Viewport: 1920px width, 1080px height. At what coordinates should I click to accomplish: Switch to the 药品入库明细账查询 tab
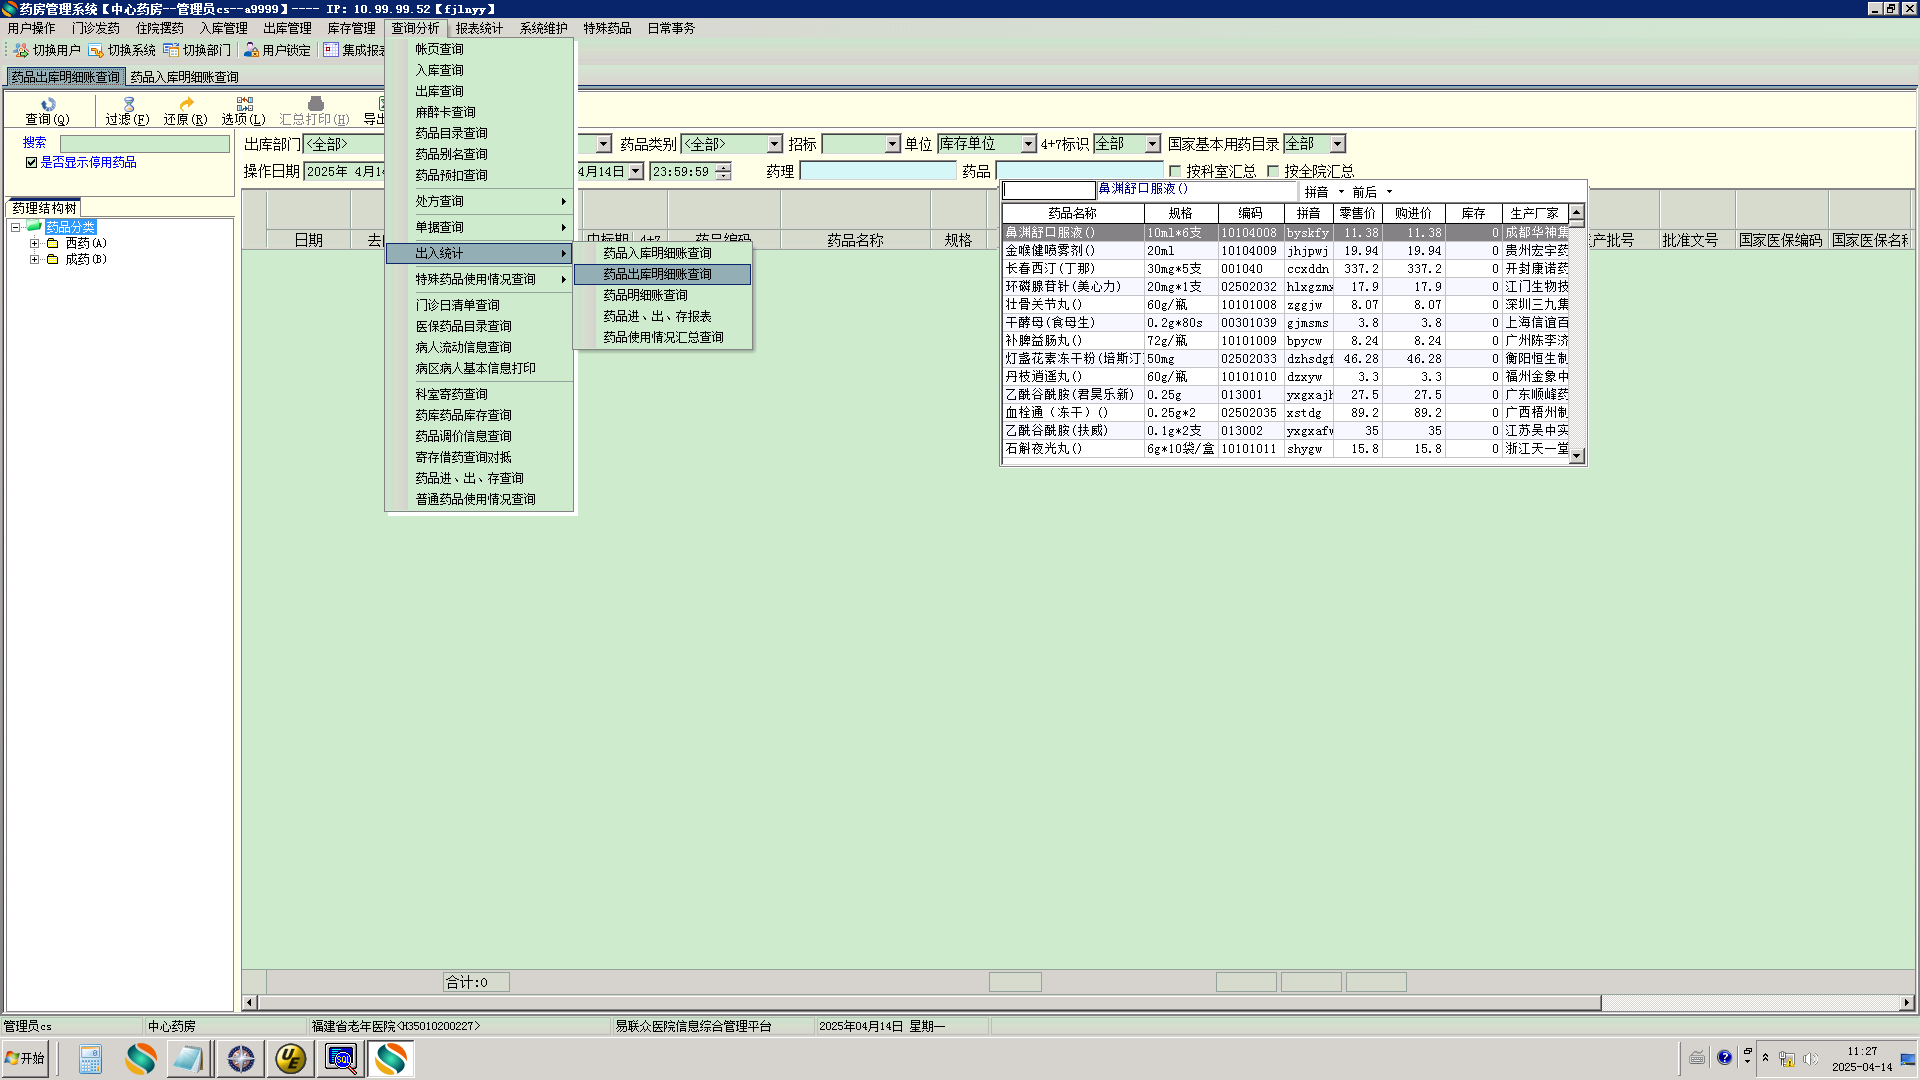click(184, 77)
